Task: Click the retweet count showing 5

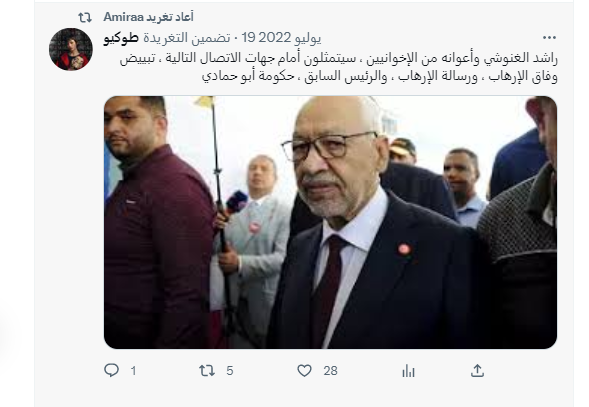Action: [230, 371]
